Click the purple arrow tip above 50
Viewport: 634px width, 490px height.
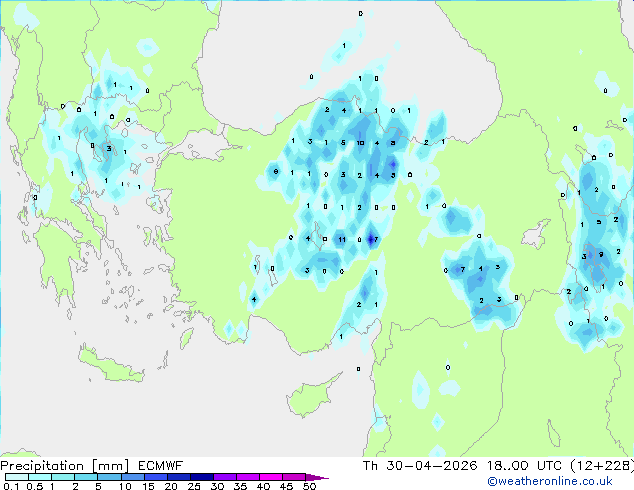click(317, 477)
